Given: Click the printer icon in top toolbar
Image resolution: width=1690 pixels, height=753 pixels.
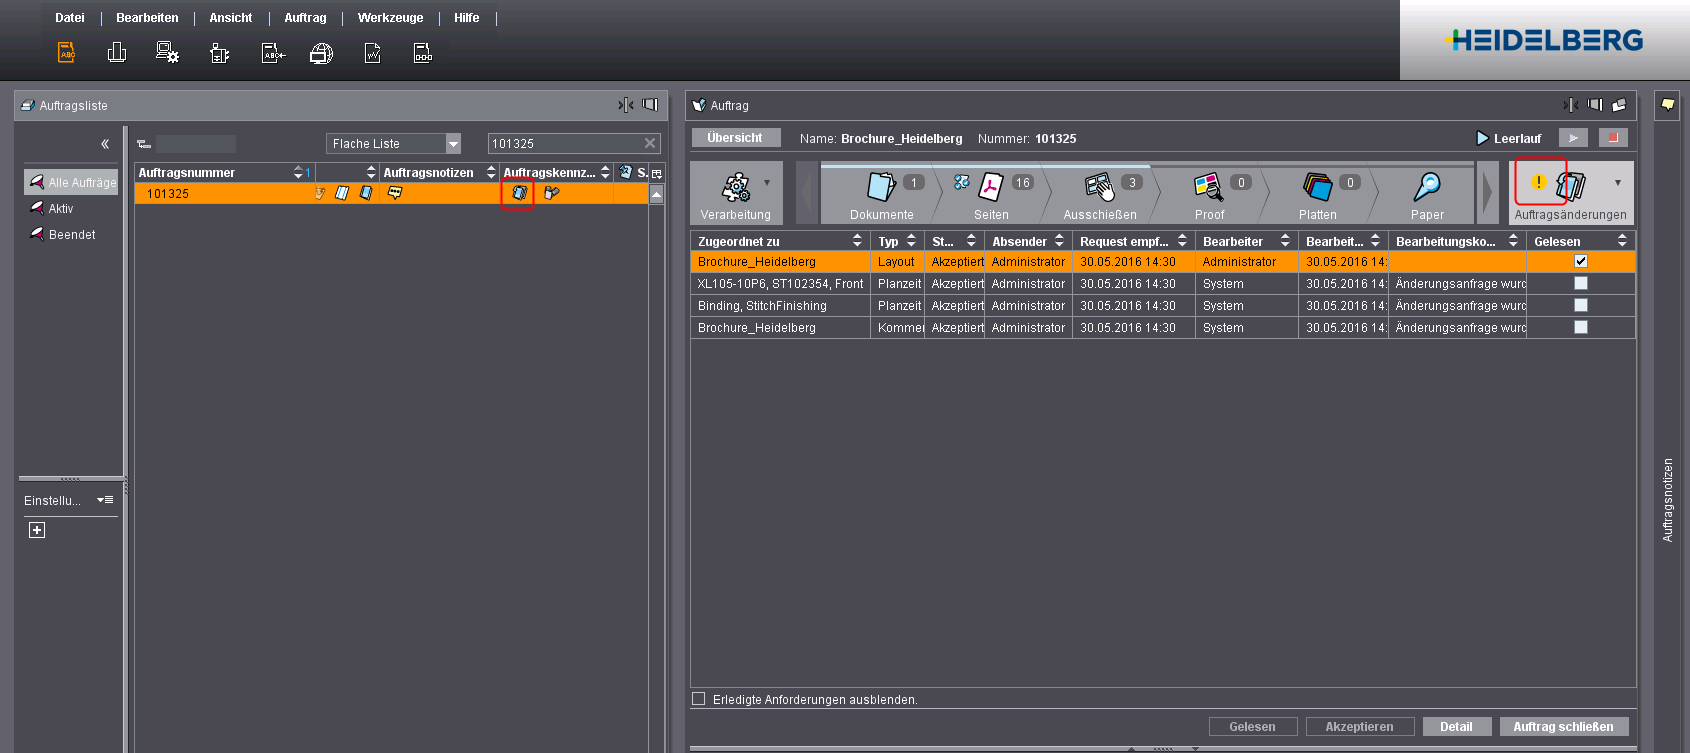Looking at the screenshot, I should pos(321,54).
